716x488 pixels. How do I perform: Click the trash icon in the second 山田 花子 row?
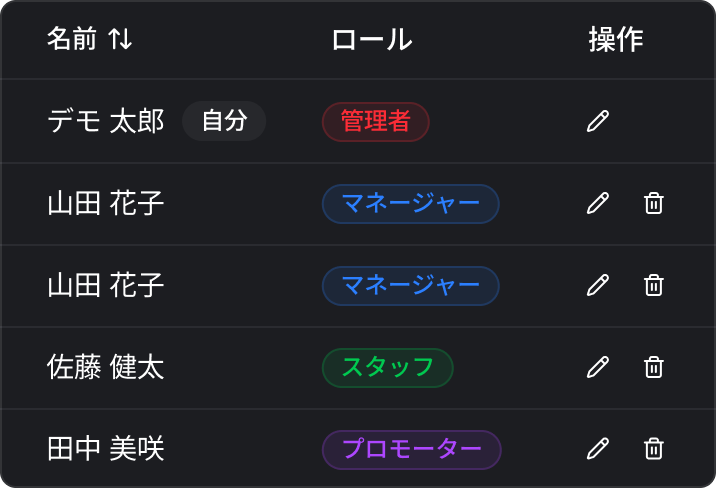click(x=654, y=286)
